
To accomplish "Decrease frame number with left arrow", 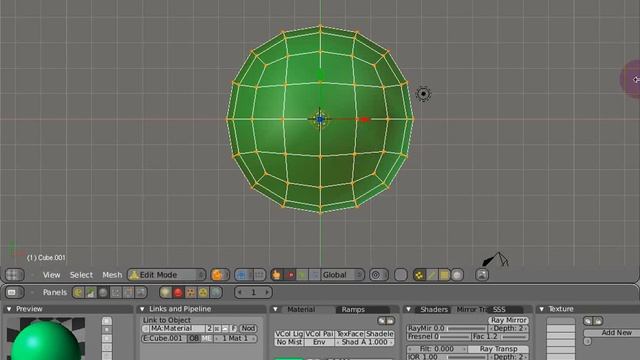I will (240, 292).
